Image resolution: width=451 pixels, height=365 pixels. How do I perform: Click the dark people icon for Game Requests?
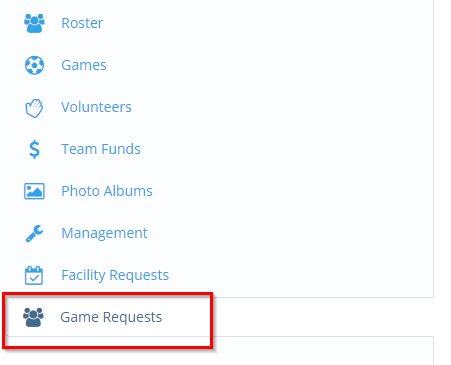[33, 317]
